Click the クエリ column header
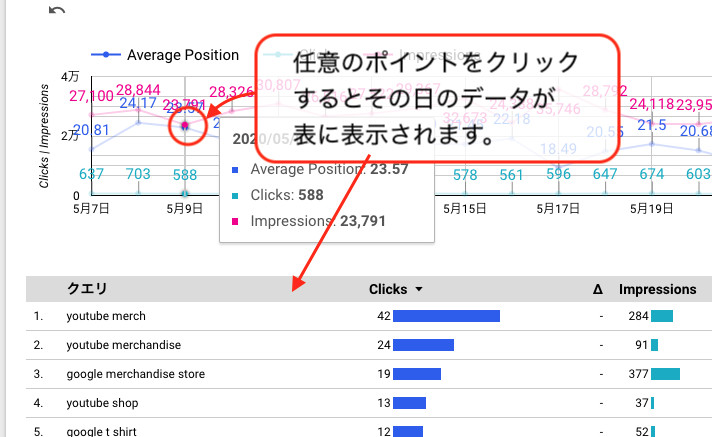The width and height of the screenshot is (712, 437). 87,289
